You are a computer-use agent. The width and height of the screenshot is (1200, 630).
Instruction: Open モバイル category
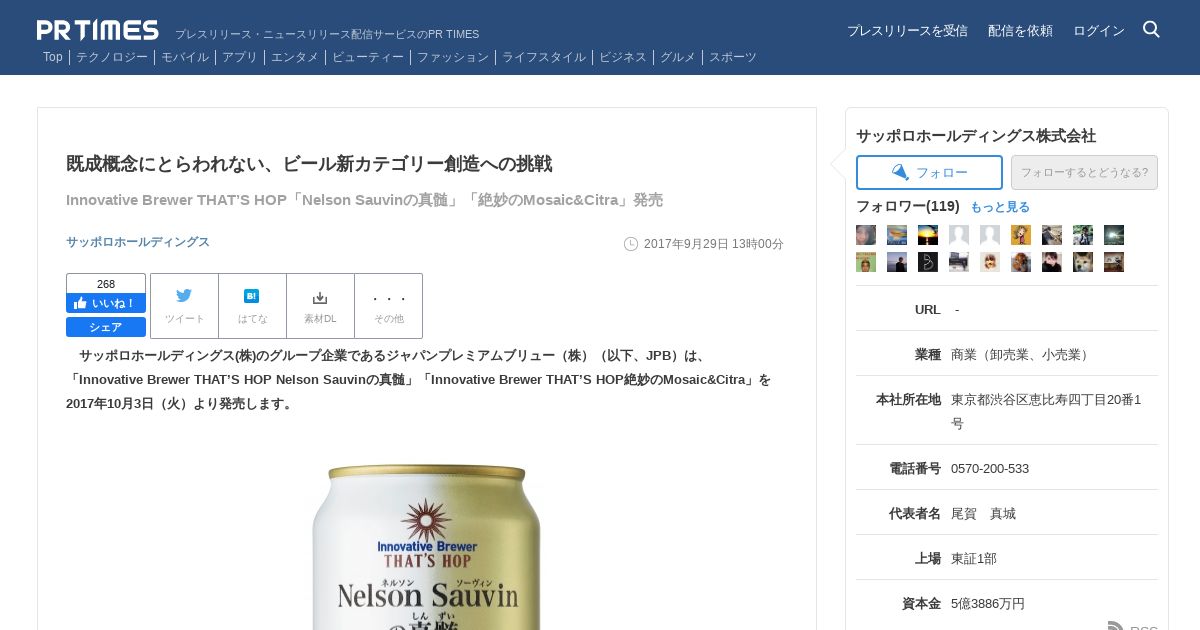[185, 57]
